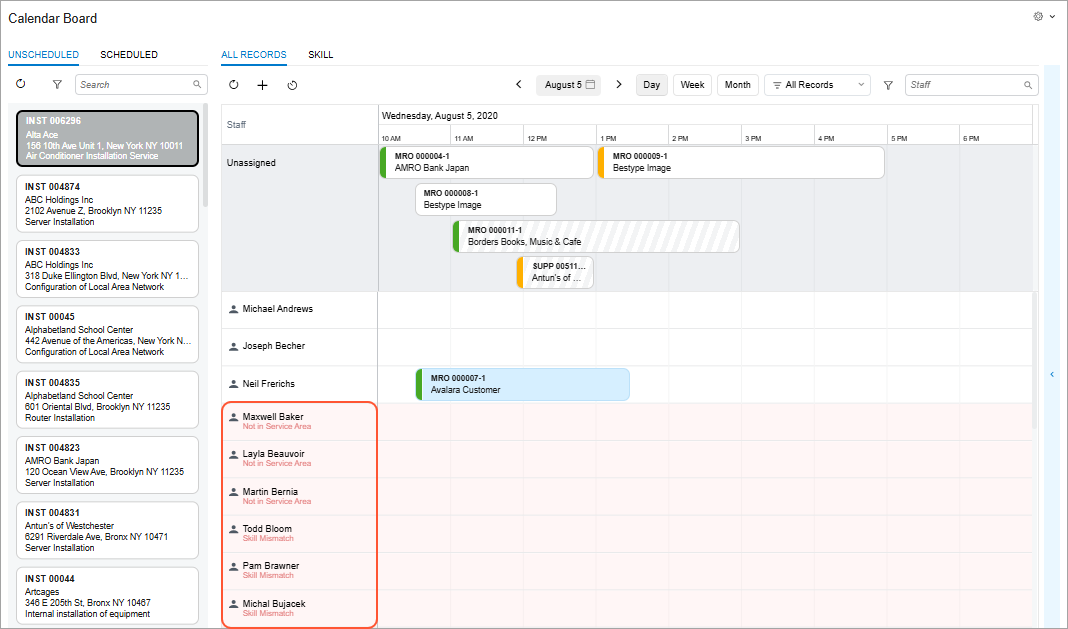Switch to Day view

(651, 85)
